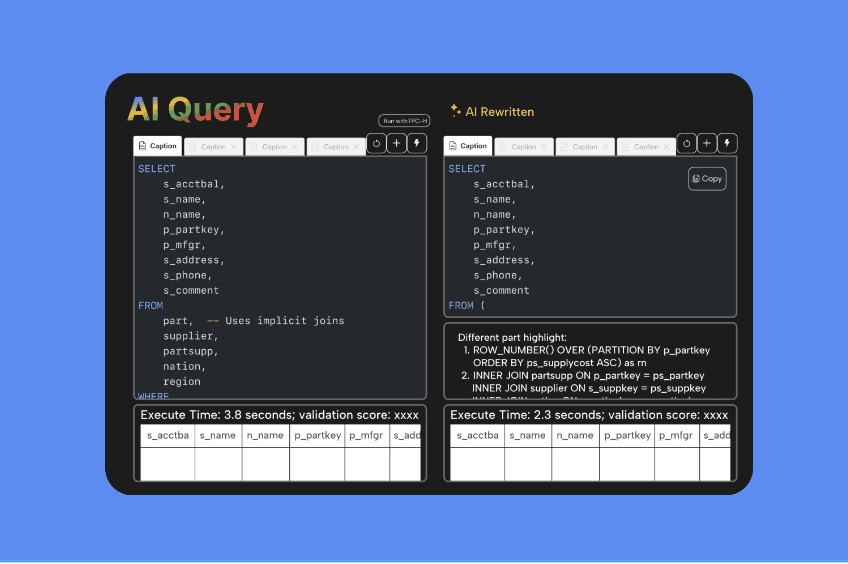Switch to the second Caption tab in the AI Rewritten panel

point(524,147)
